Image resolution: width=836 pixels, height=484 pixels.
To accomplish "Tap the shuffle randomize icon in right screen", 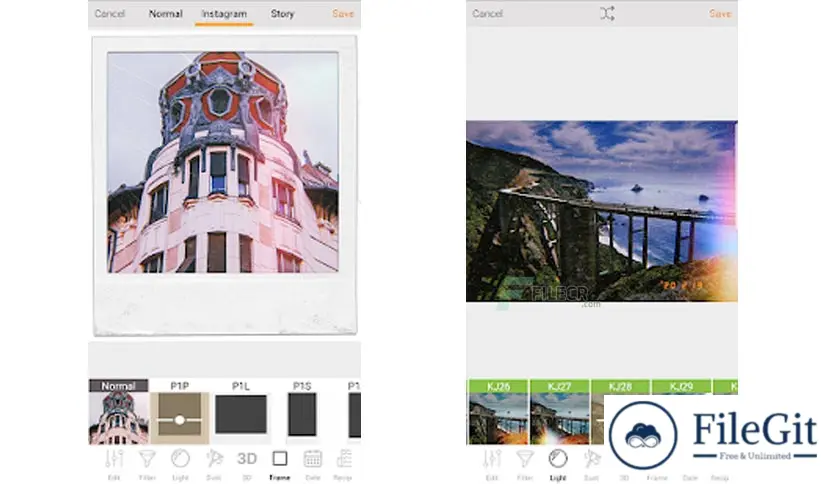I will point(607,13).
